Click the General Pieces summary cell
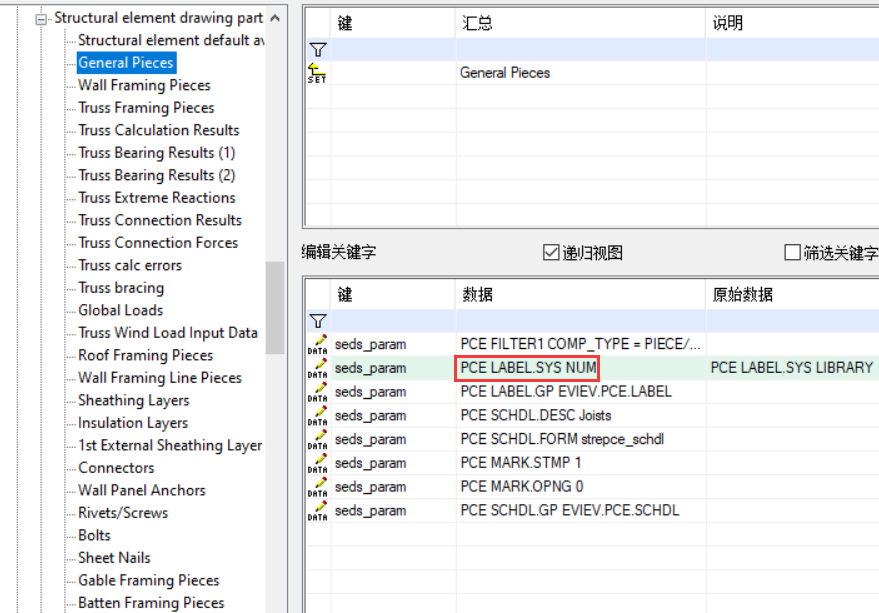This screenshot has width=879, height=613. point(580,73)
